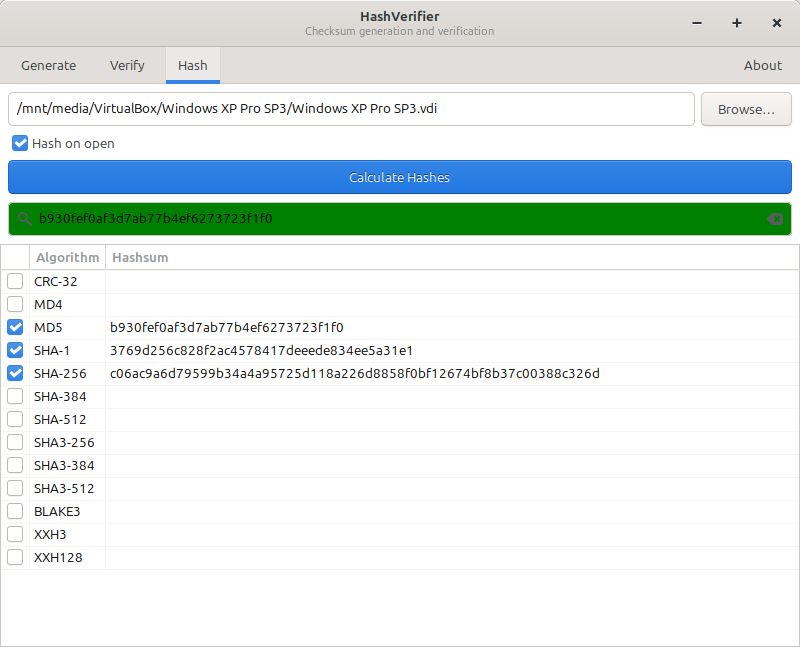Image resolution: width=800 pixels, height=647 pixels.
Task: Sort by the Algorithm column header
Action: [x=67, y=257]
